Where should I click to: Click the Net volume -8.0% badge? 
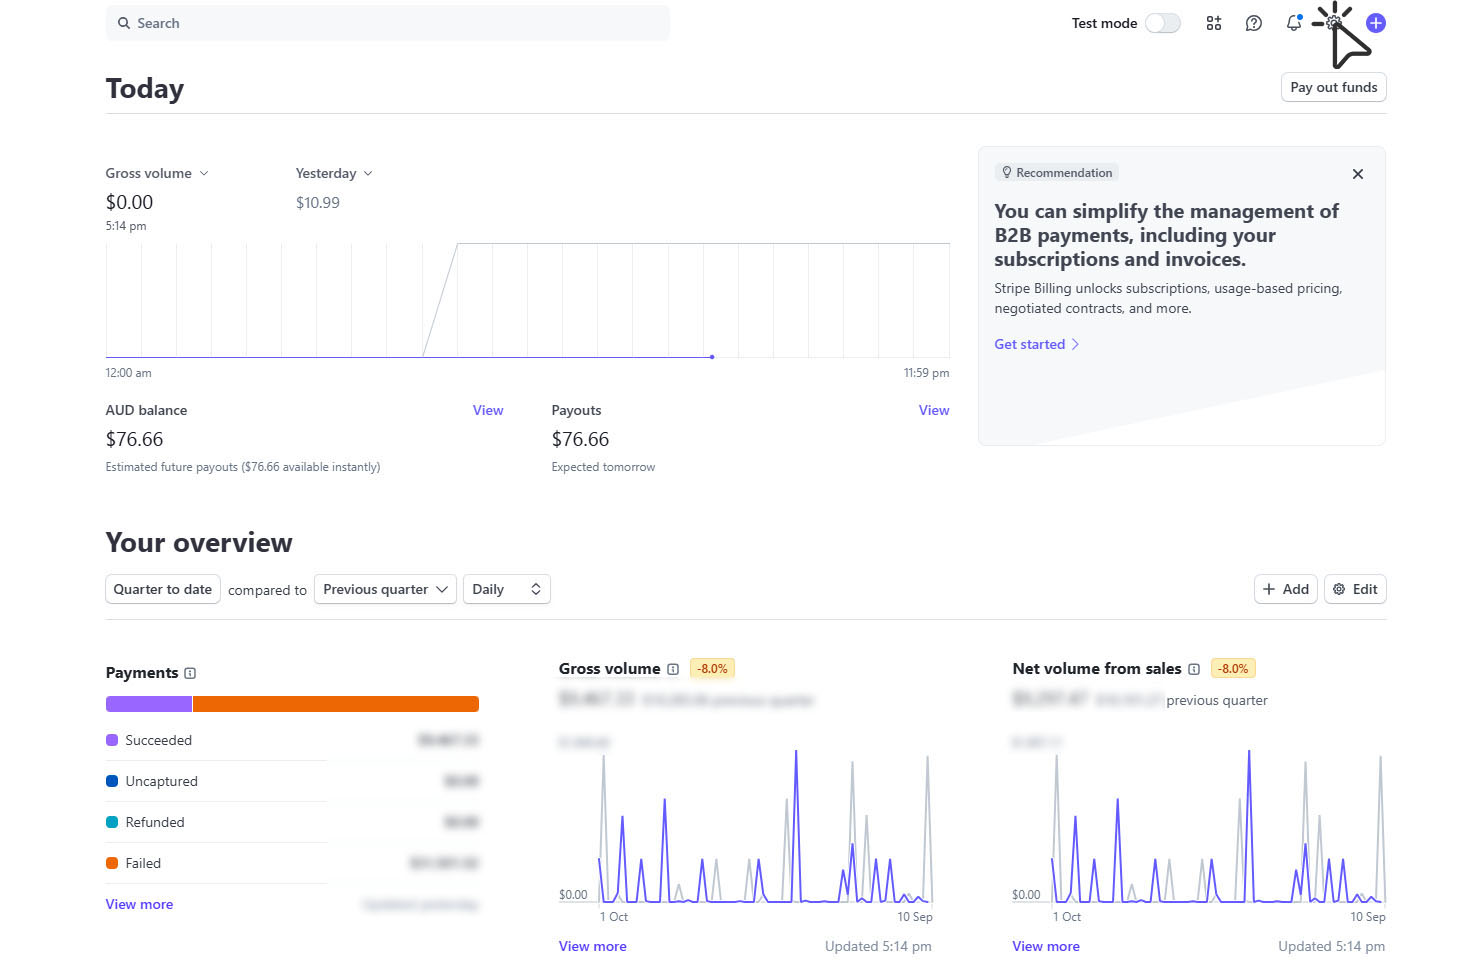[x=1234, y=669]
